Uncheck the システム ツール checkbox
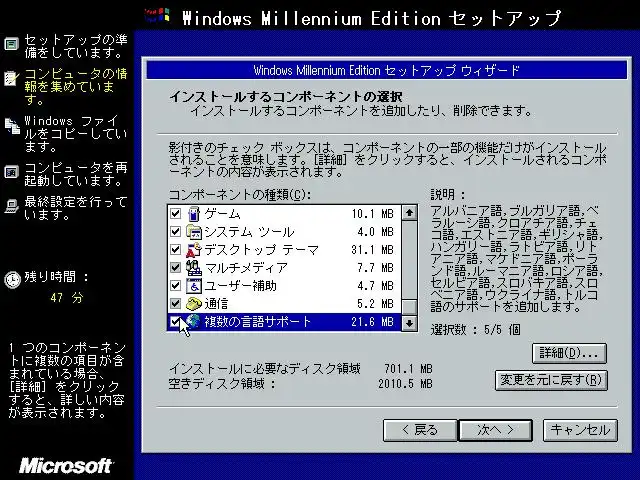This screenshot has height=480, width=640. coord(176,232)
